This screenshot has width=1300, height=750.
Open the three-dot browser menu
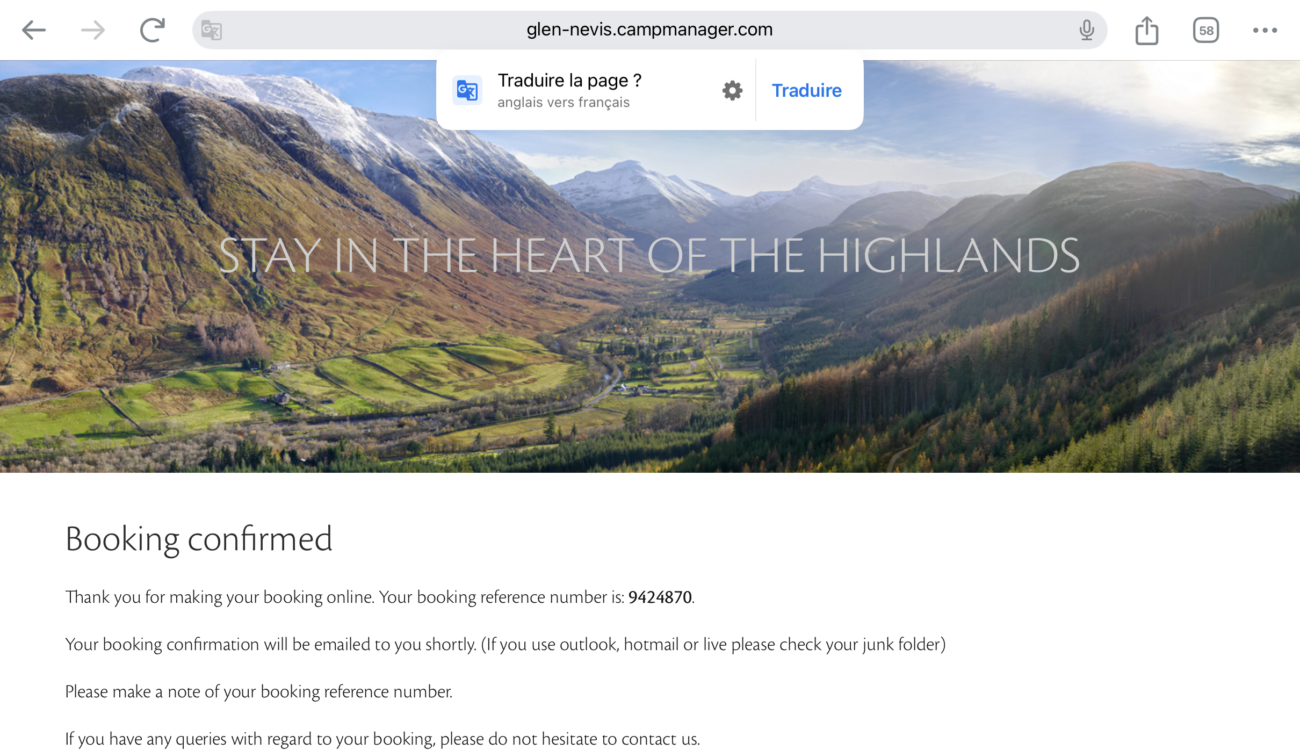pos(1265,30)
